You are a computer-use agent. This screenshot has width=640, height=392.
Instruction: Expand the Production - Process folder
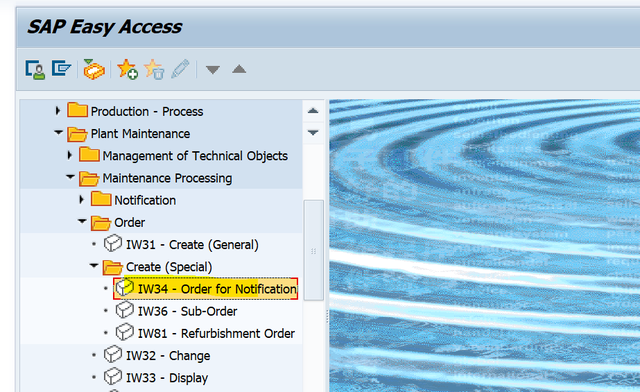tap(58, 111)
